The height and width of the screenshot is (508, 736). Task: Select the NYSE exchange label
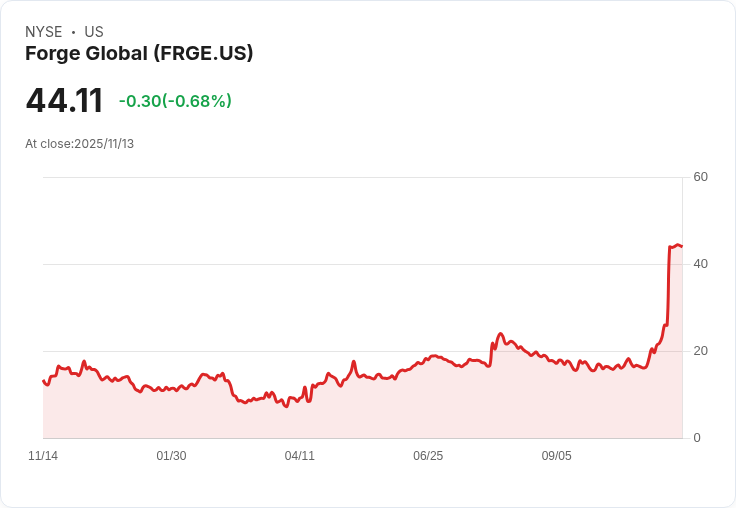43,32
